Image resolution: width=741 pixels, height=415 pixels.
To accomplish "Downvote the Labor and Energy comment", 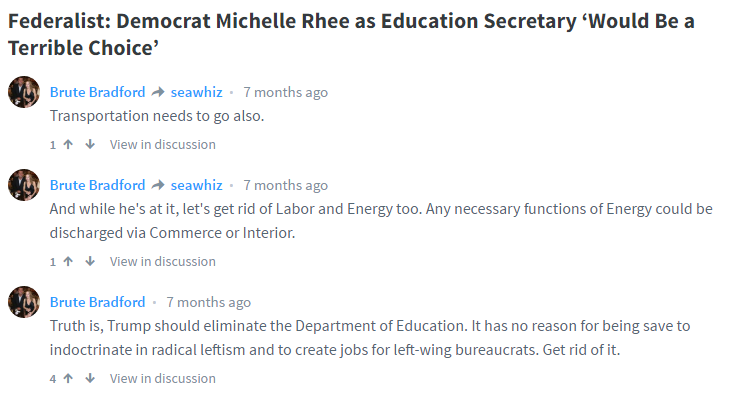I will 90,261.
